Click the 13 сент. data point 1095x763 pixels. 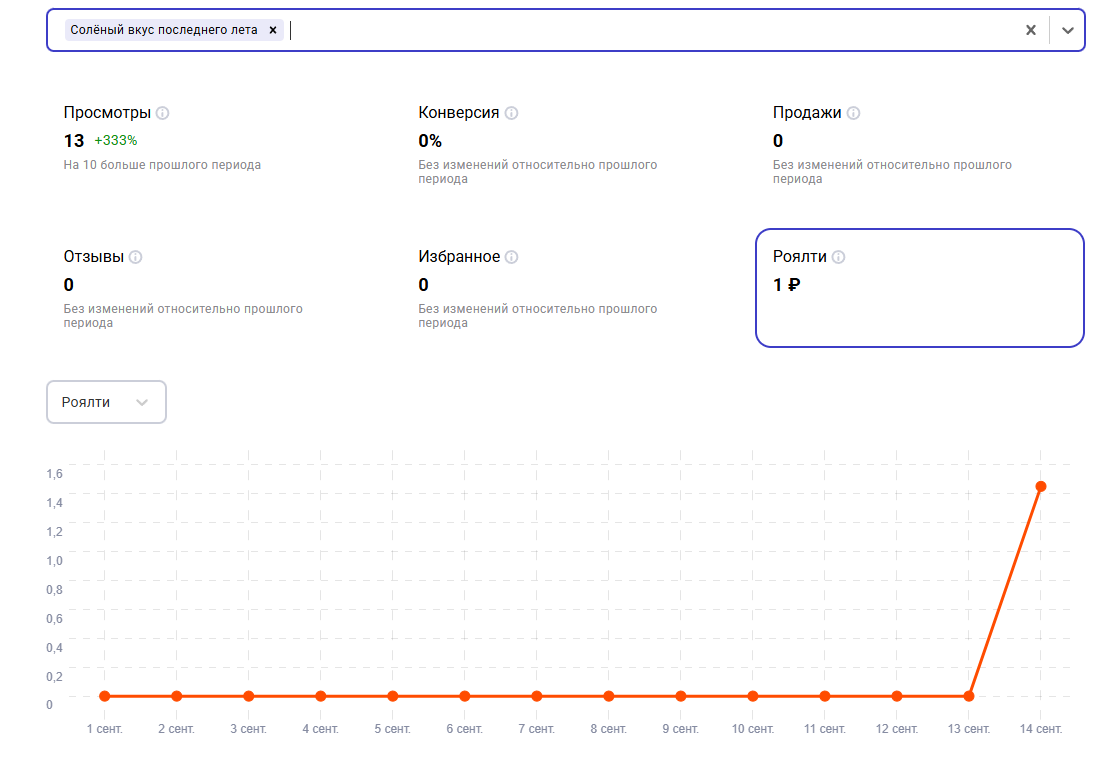969,696
